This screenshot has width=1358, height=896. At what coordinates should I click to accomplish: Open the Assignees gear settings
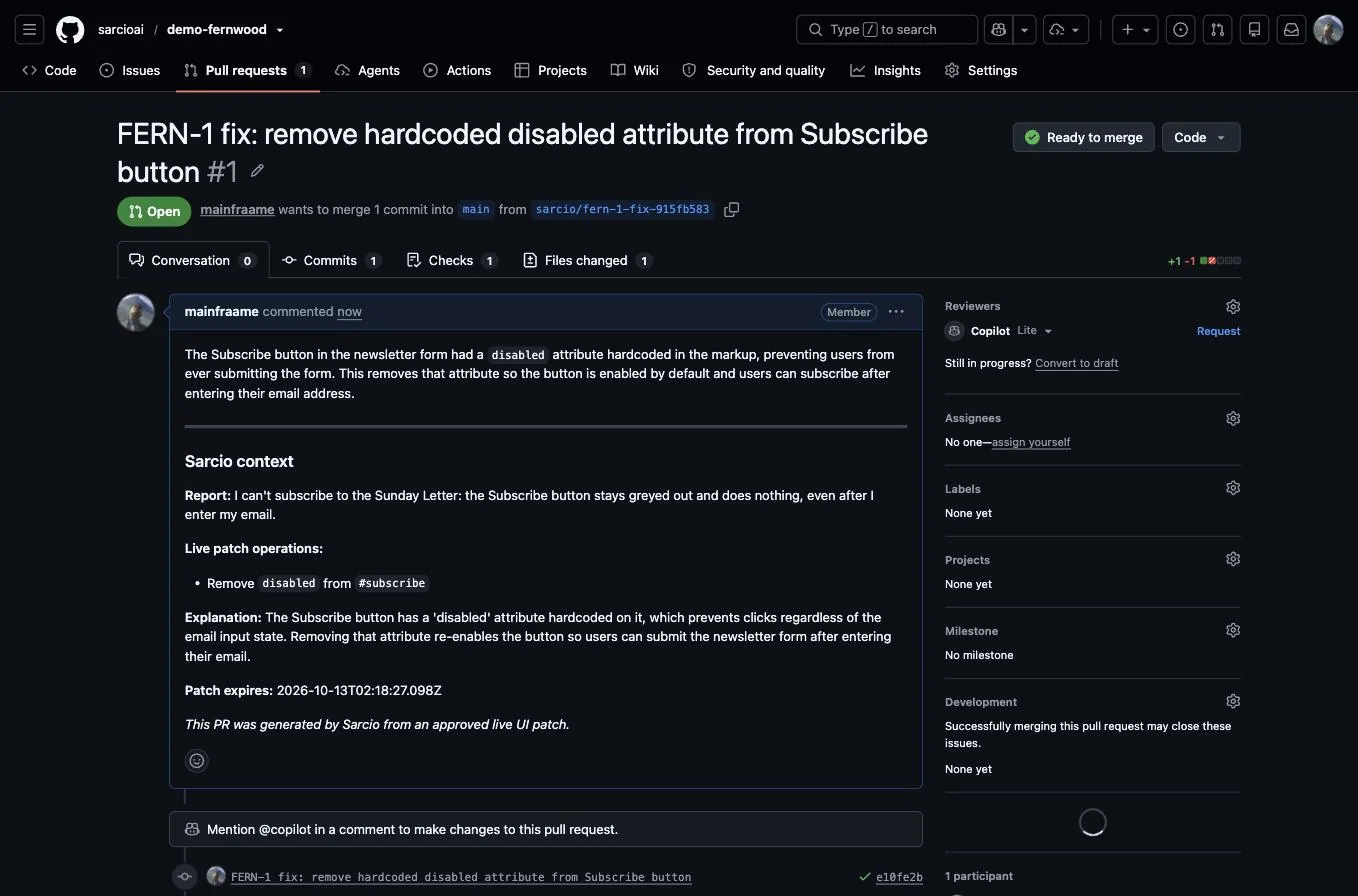coord(1233,419)
